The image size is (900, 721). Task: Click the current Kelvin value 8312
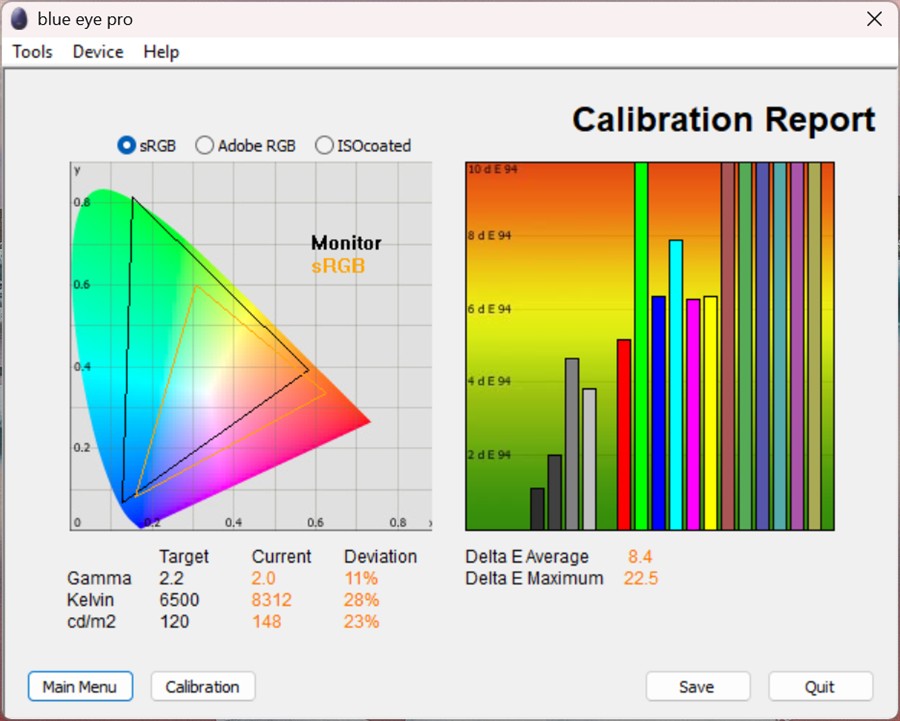coord(273,600)
